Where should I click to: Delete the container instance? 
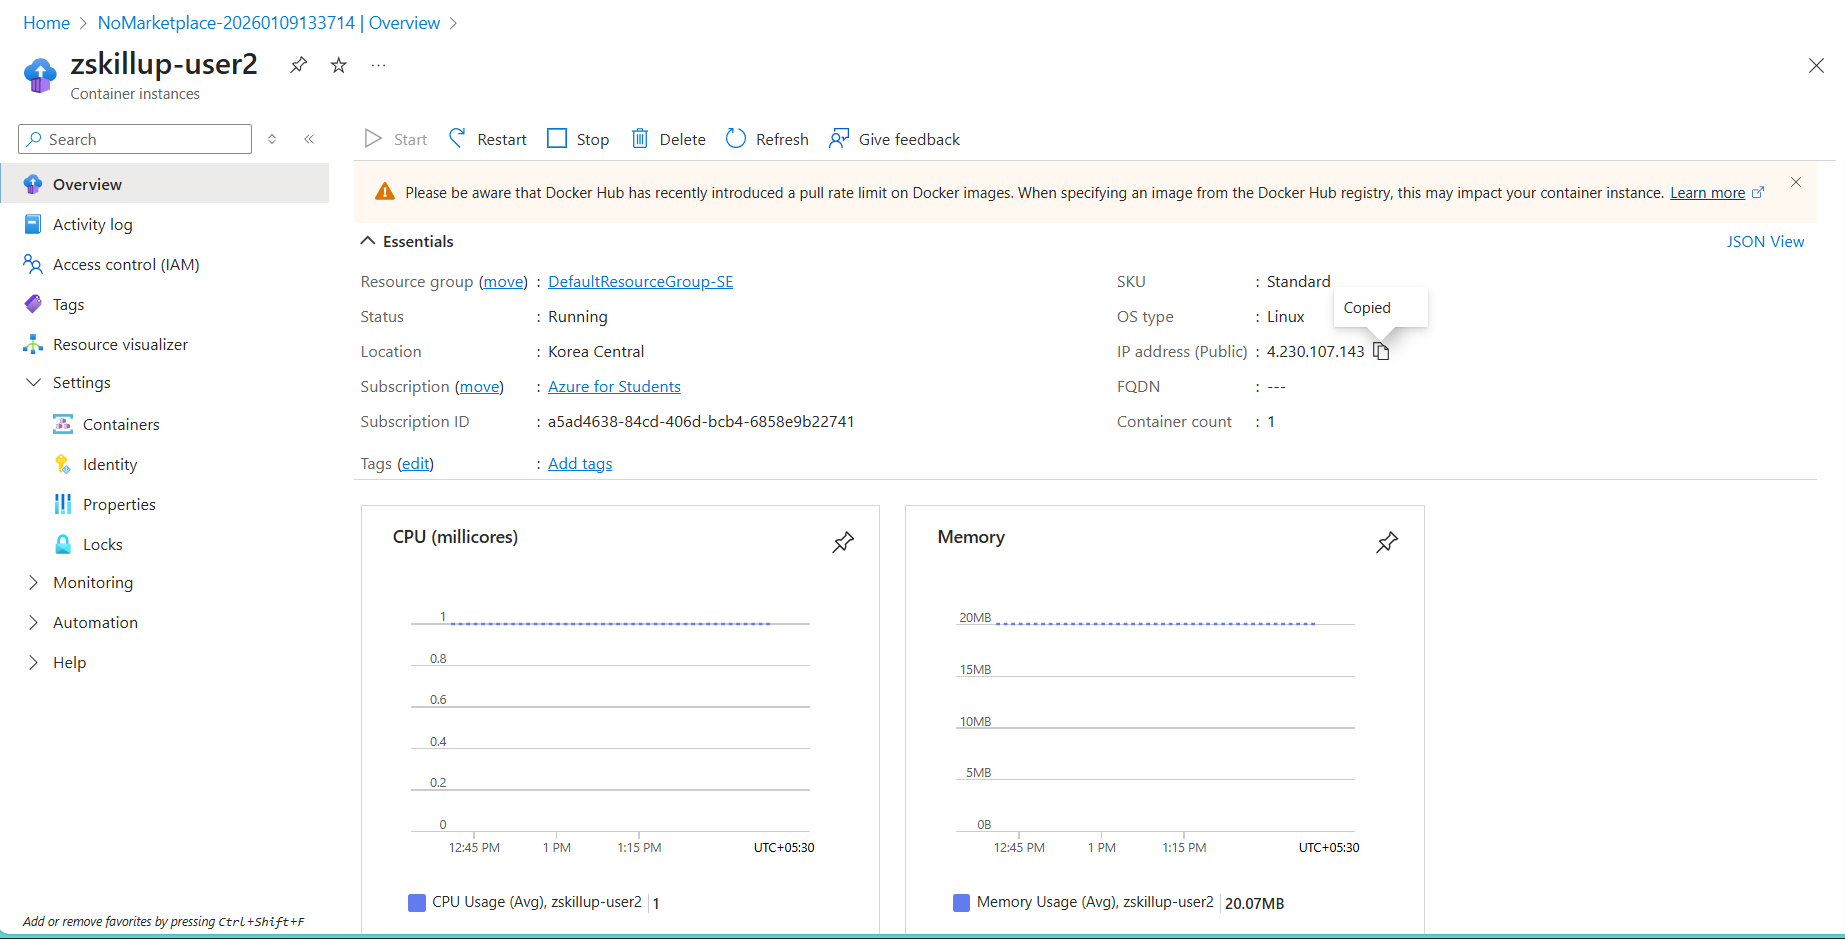669,139
